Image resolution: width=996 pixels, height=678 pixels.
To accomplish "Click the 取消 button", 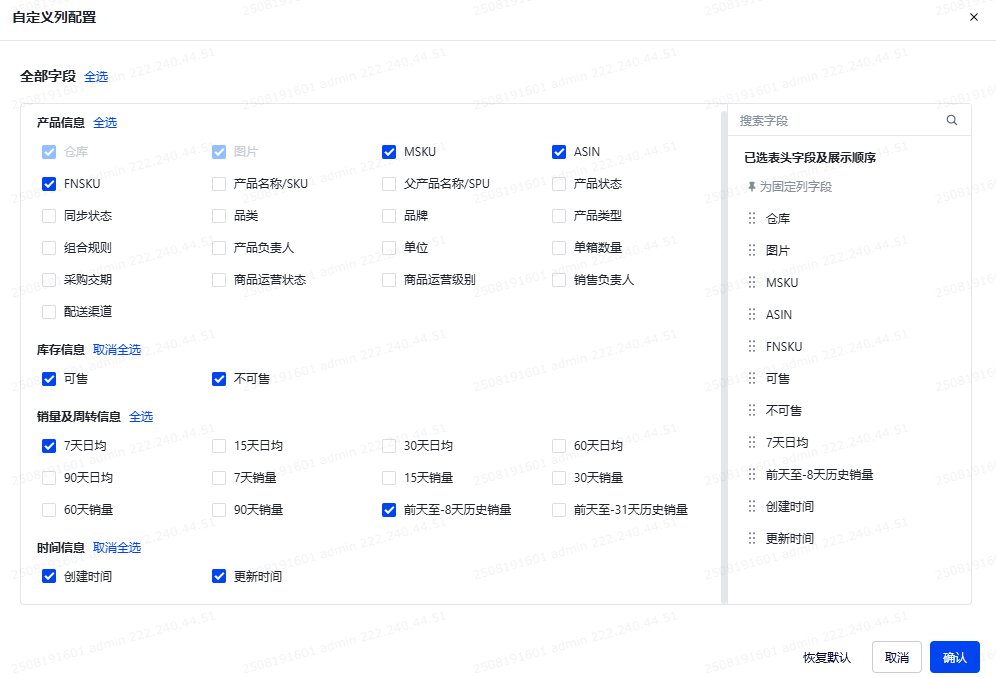I will (897, 657).
